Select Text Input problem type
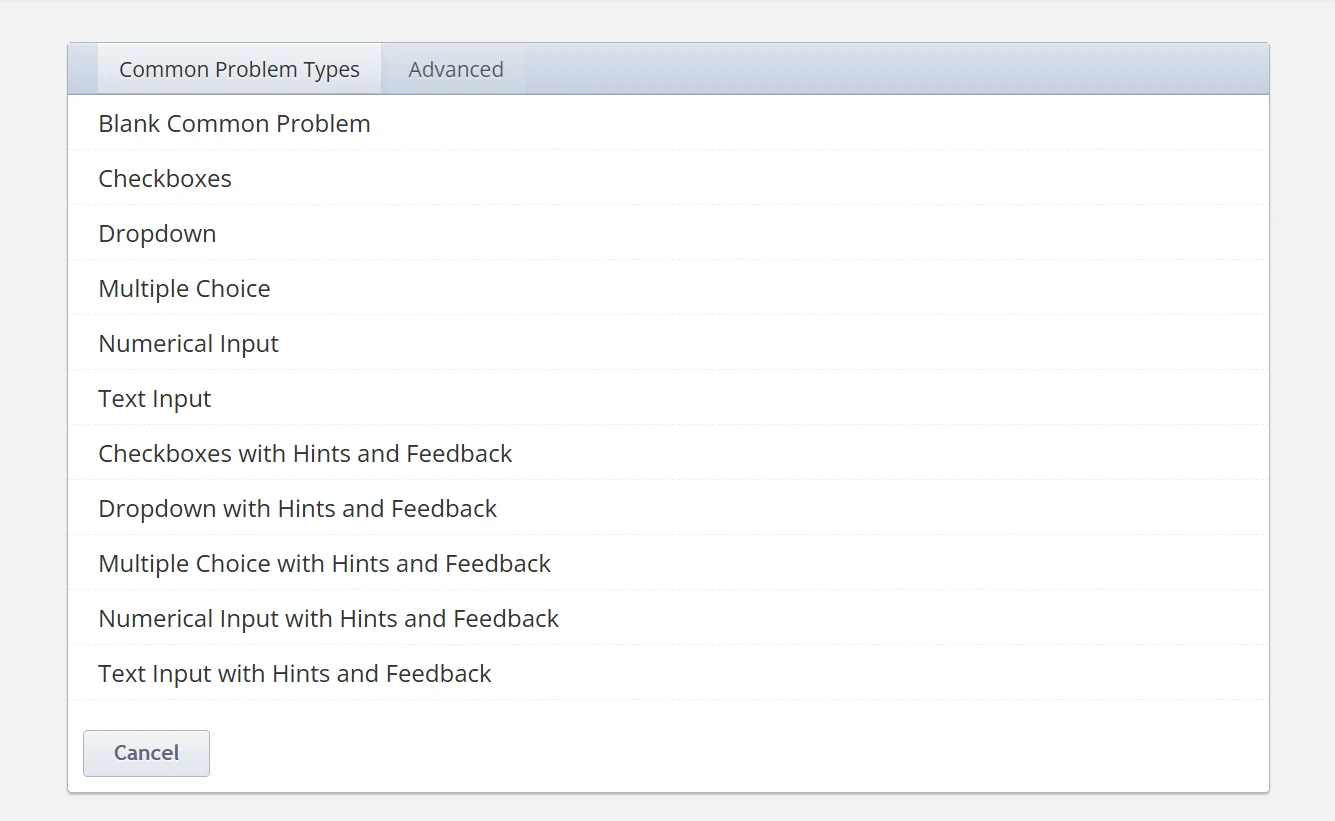Viewport: 1335px width, 821px height. (668, 398)
